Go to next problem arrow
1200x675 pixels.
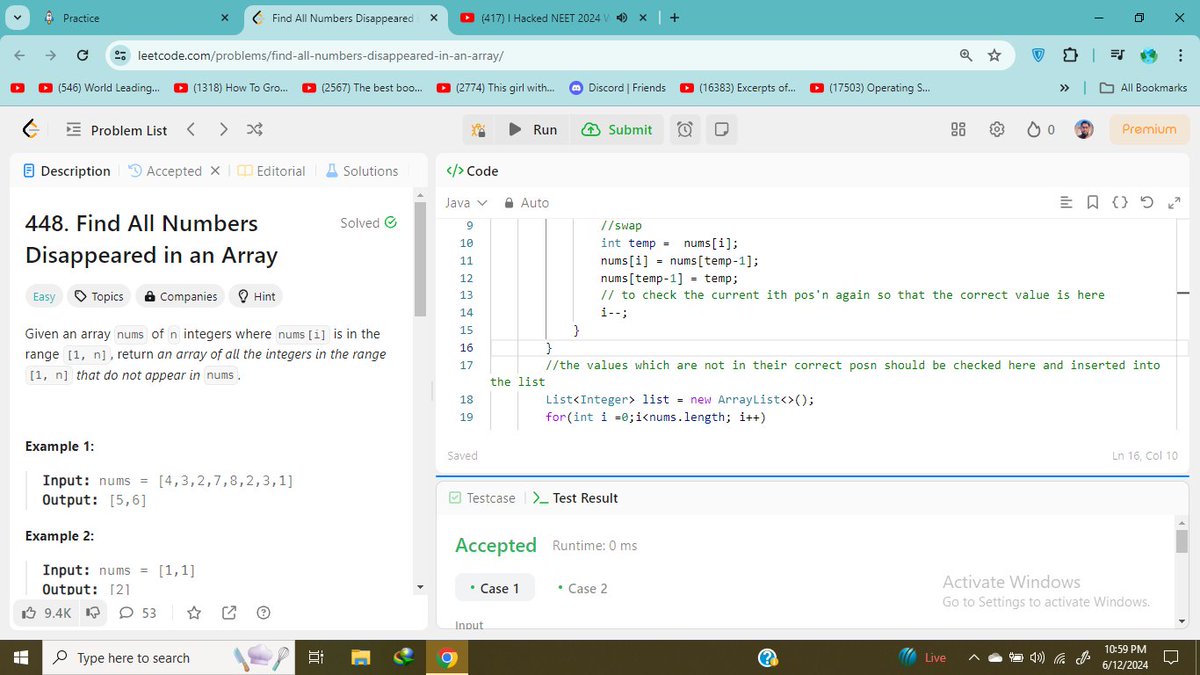pos(223,130)
